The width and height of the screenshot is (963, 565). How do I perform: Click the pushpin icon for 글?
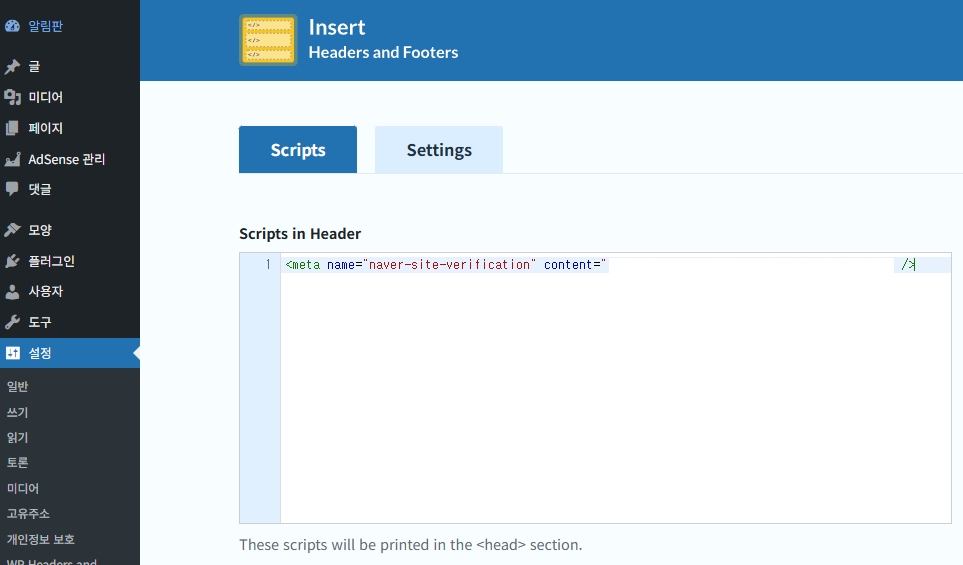tap(12, 67)
